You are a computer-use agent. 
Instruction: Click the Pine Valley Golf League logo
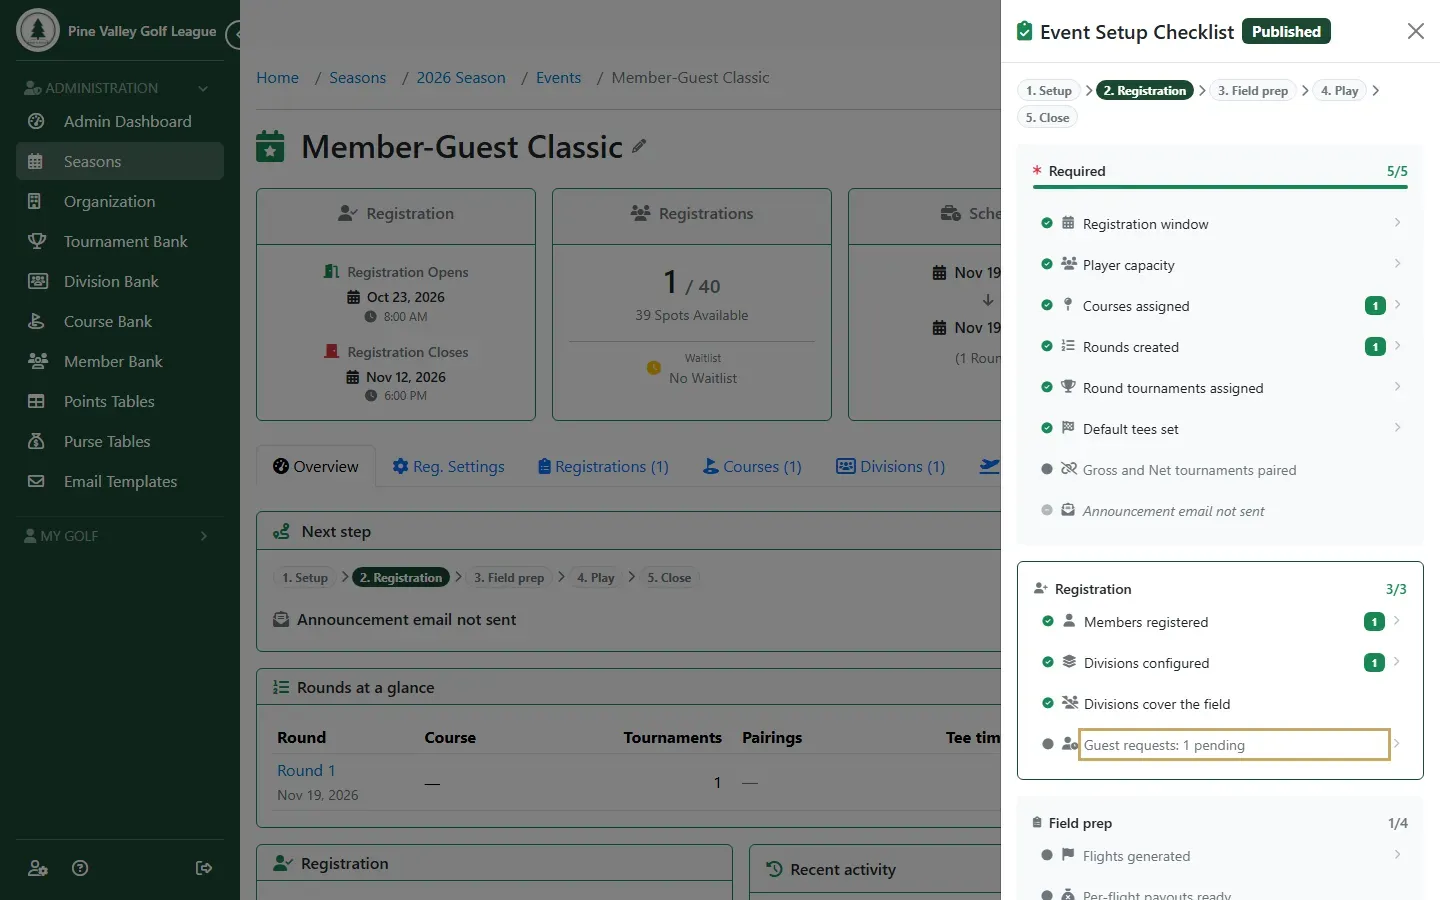point(38,30)
